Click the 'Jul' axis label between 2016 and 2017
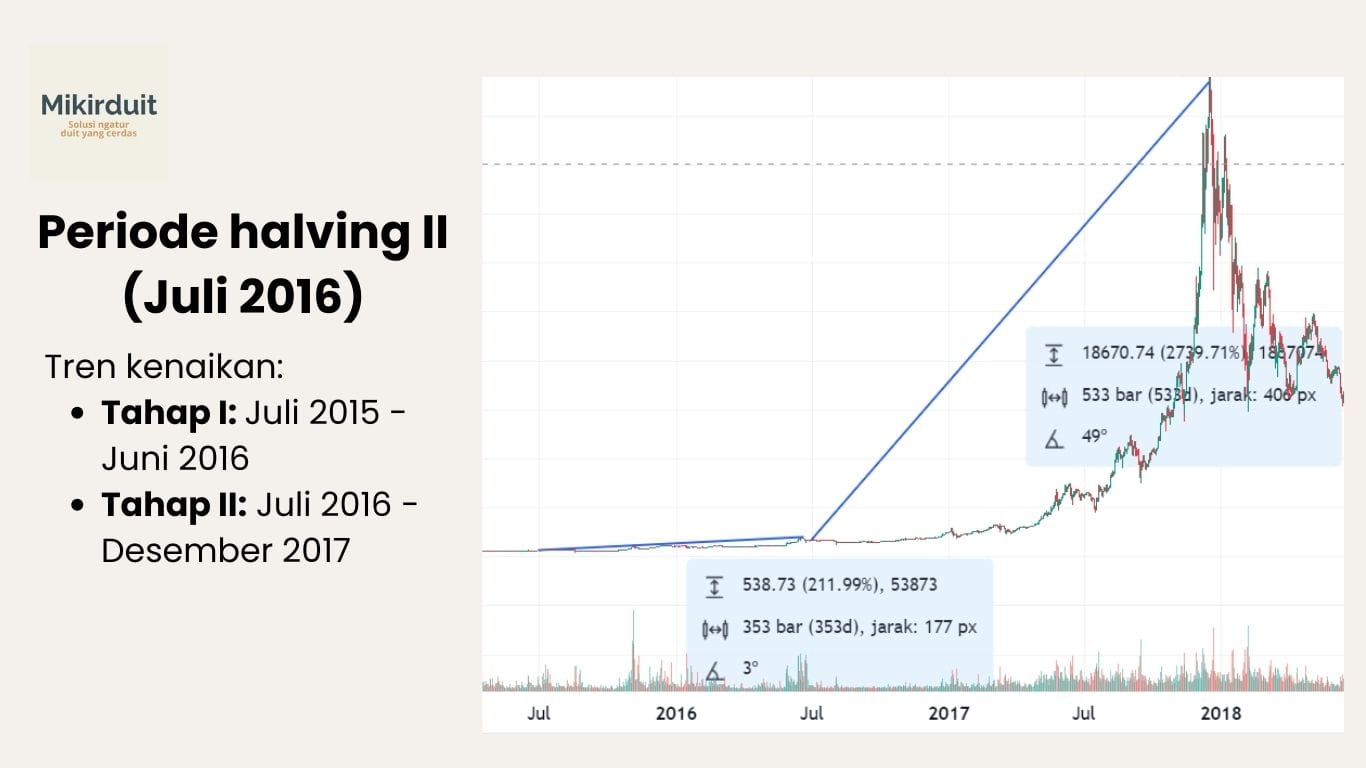Image resolution: width=1366 pixels, height=768 pixels. [x=812, y=714]
